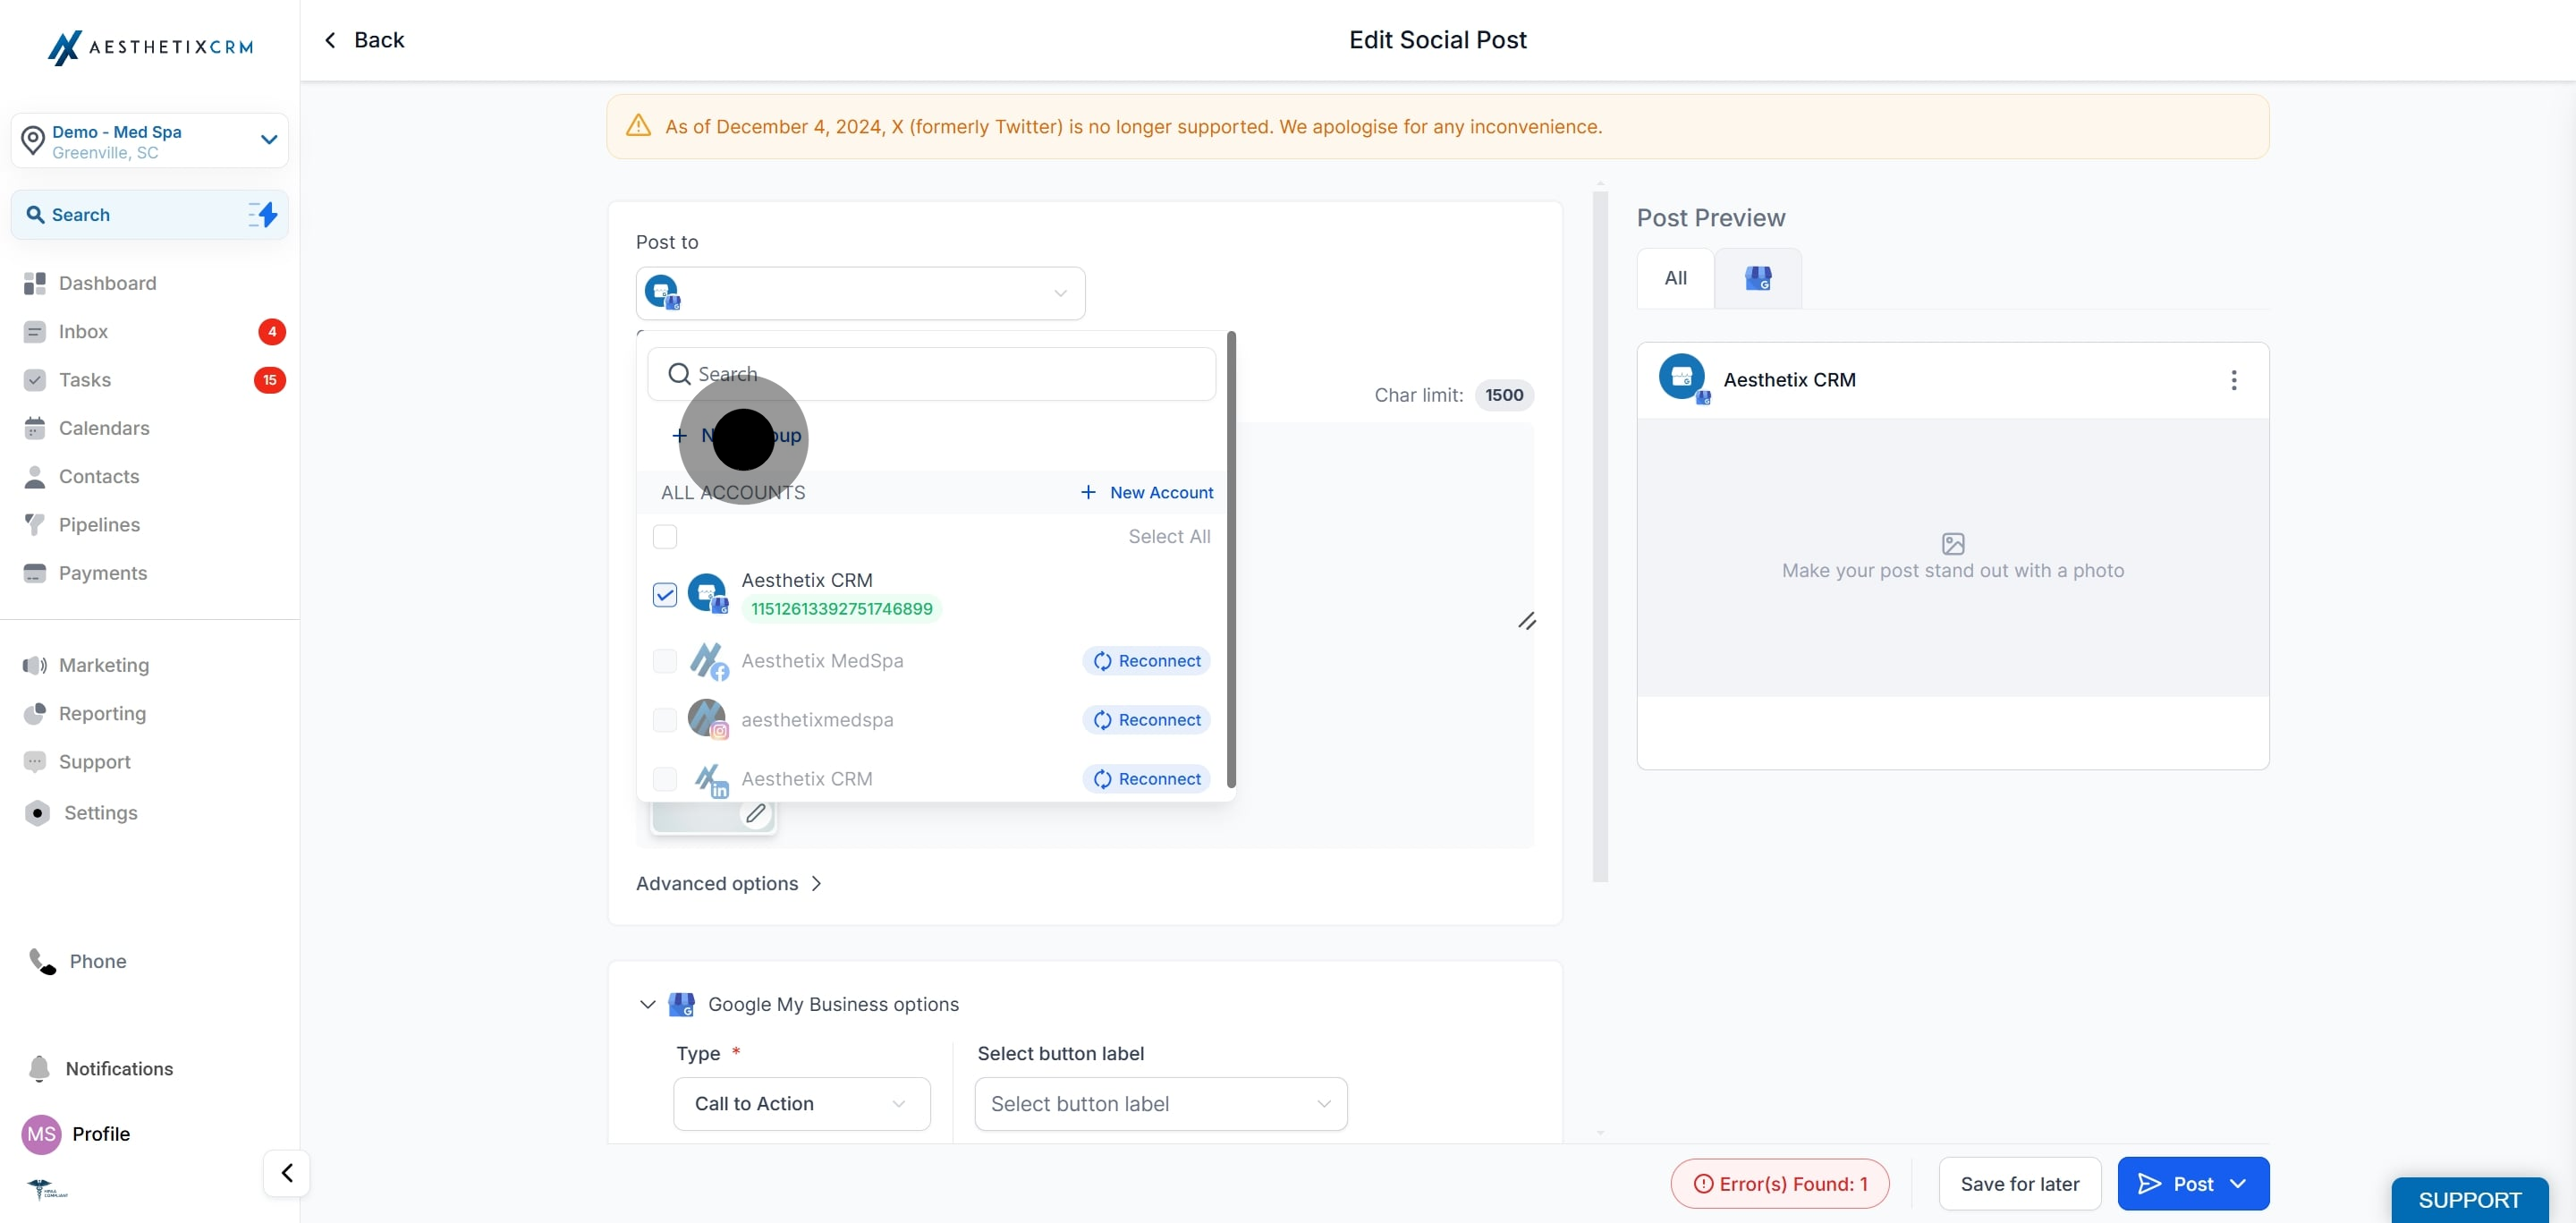Toggle the Select All checkbox

tap(665, 537)
